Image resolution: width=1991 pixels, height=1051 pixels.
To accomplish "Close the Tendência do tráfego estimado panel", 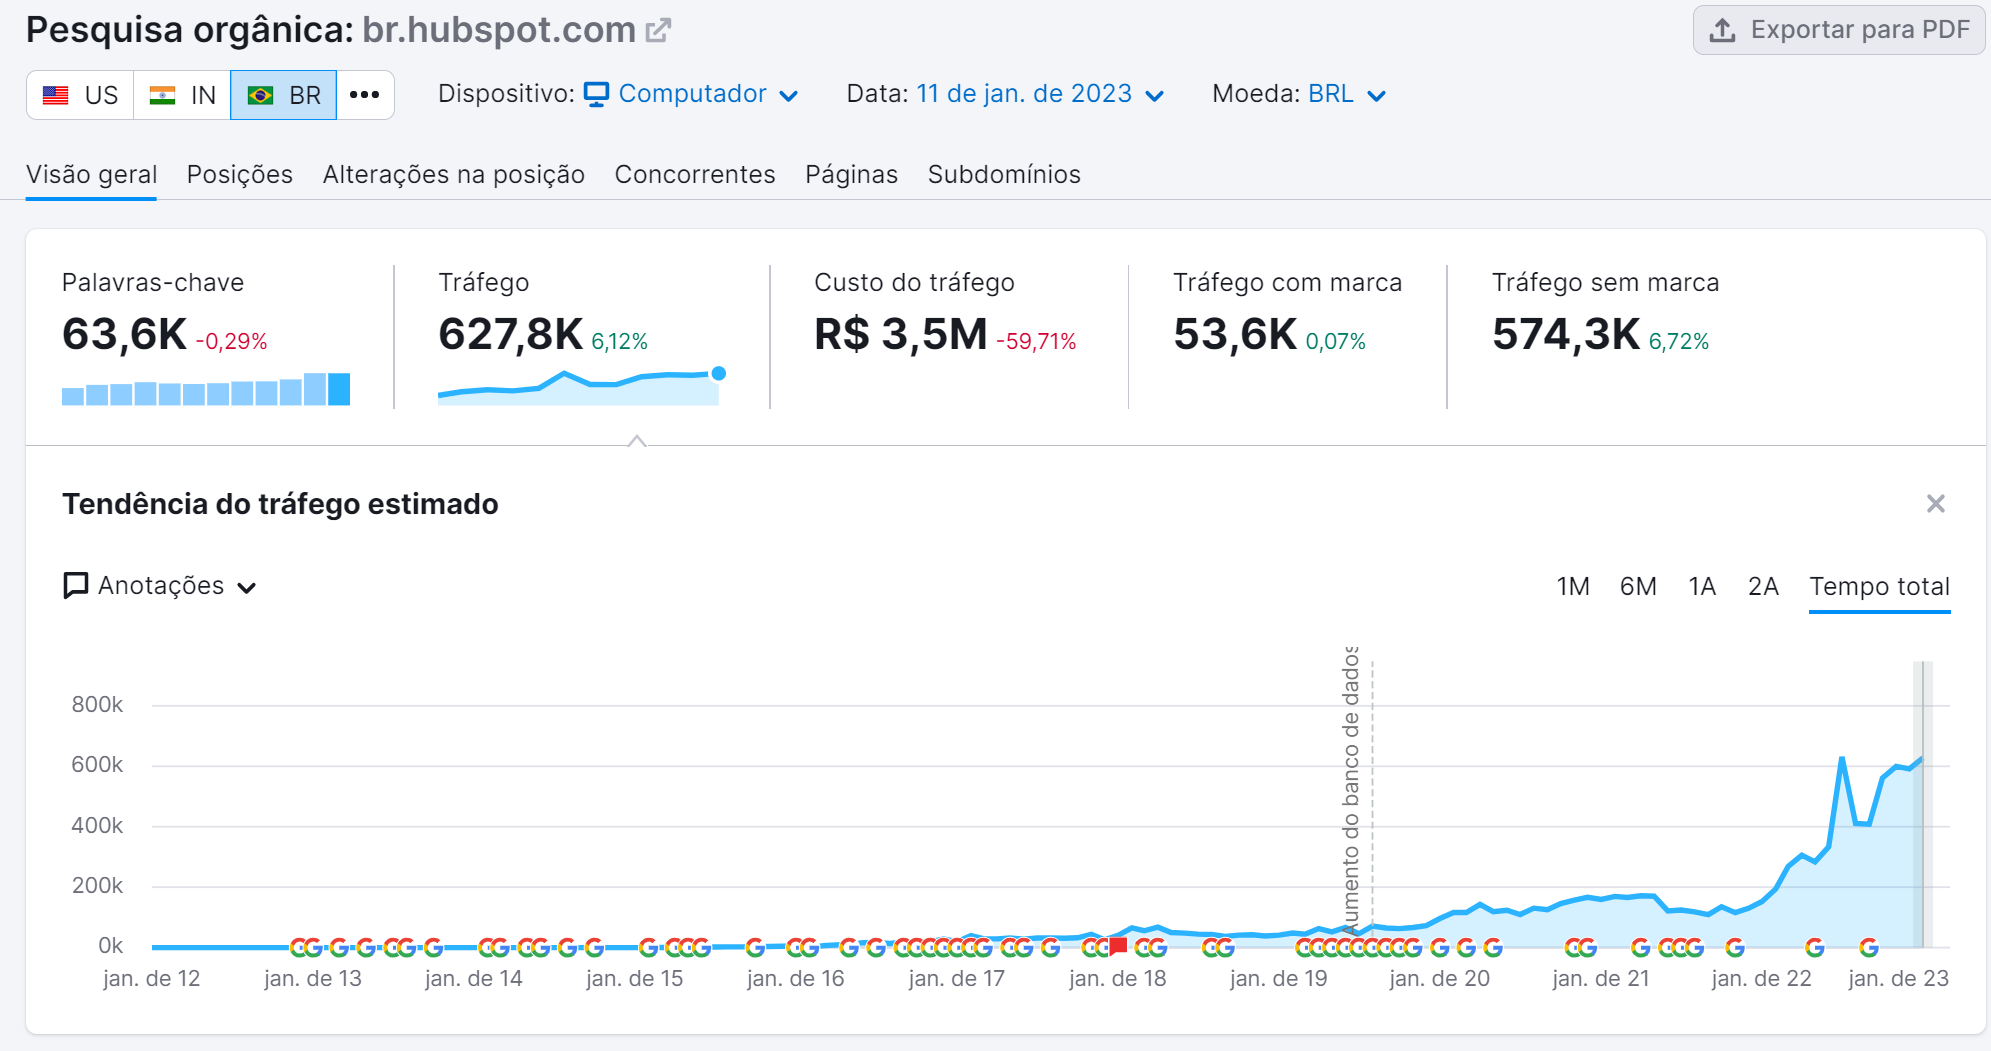I will pyautogui.click(x=1936, y=504).
